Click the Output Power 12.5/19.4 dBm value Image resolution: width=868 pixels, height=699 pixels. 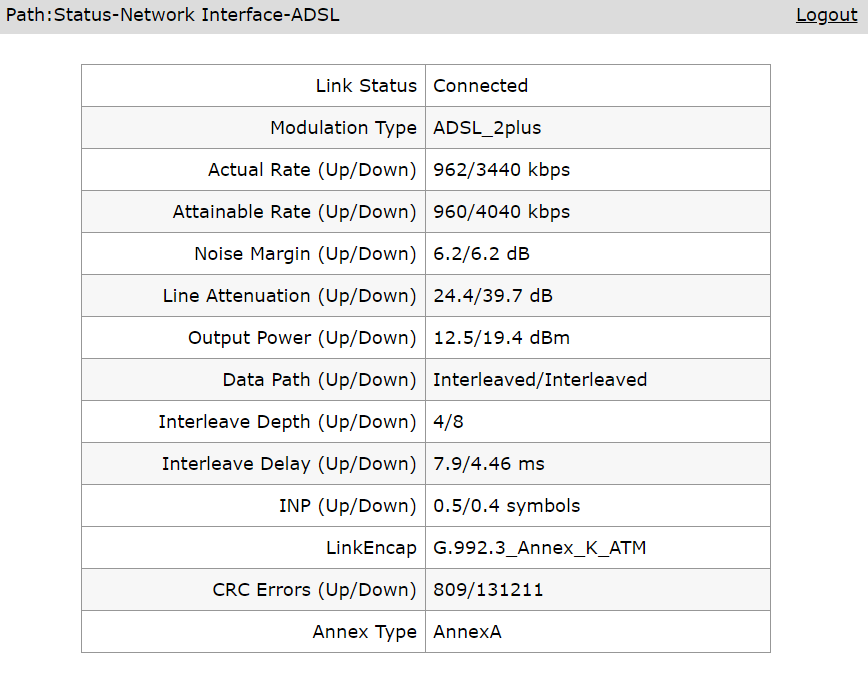pos(501,338)
